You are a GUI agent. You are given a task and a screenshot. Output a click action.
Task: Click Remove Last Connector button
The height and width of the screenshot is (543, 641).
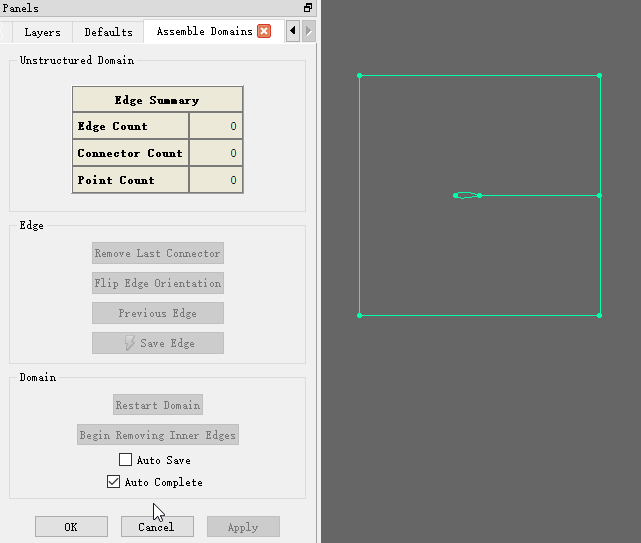pos(158,253)
